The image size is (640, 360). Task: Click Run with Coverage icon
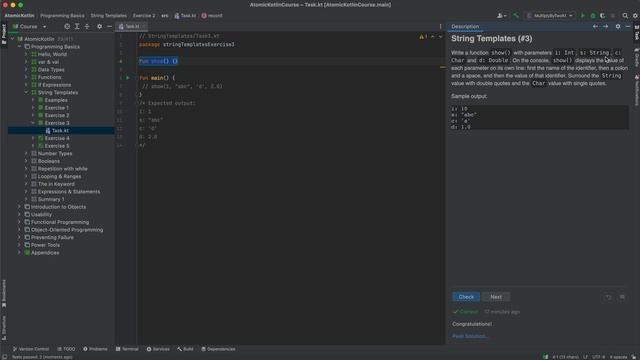click(x=602, y=16)
